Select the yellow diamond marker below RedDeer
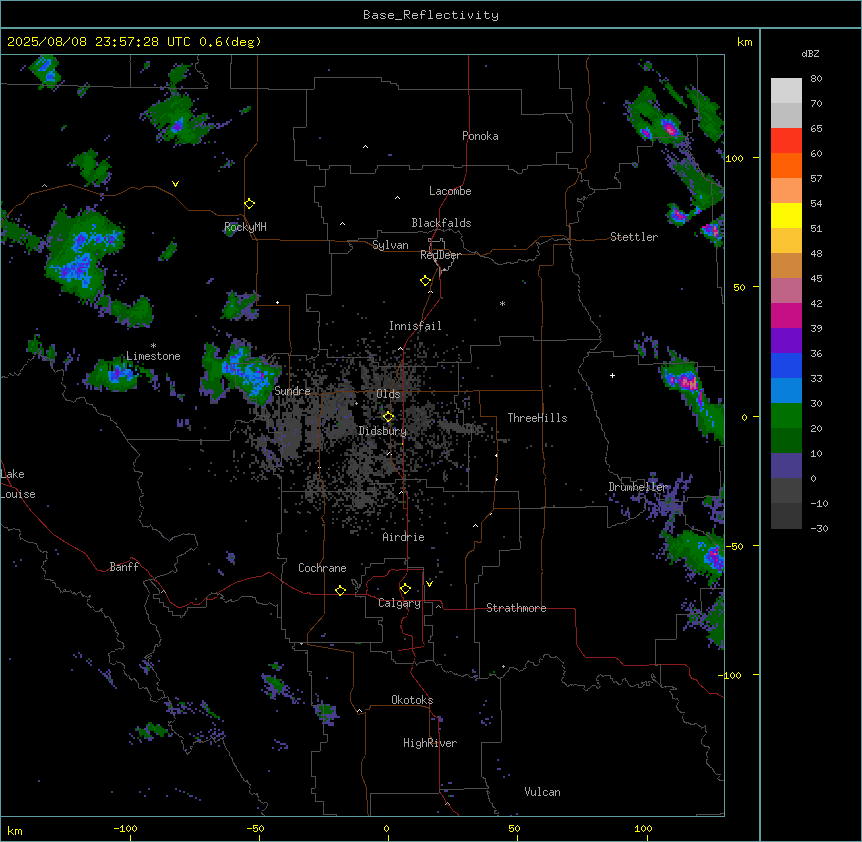Screen dimensions: 862x842 426,281
